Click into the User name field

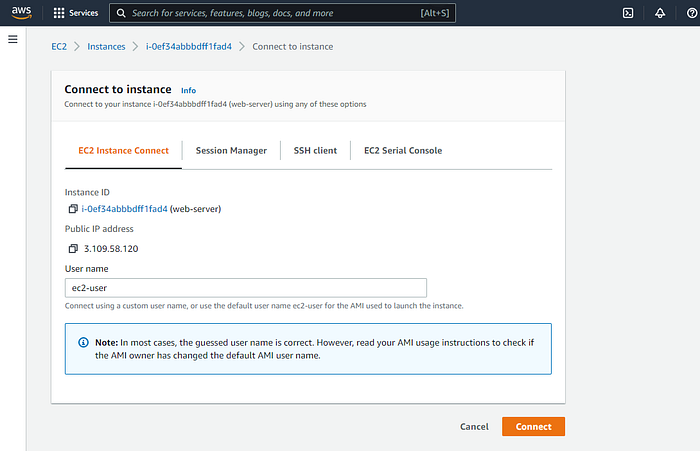246,288
